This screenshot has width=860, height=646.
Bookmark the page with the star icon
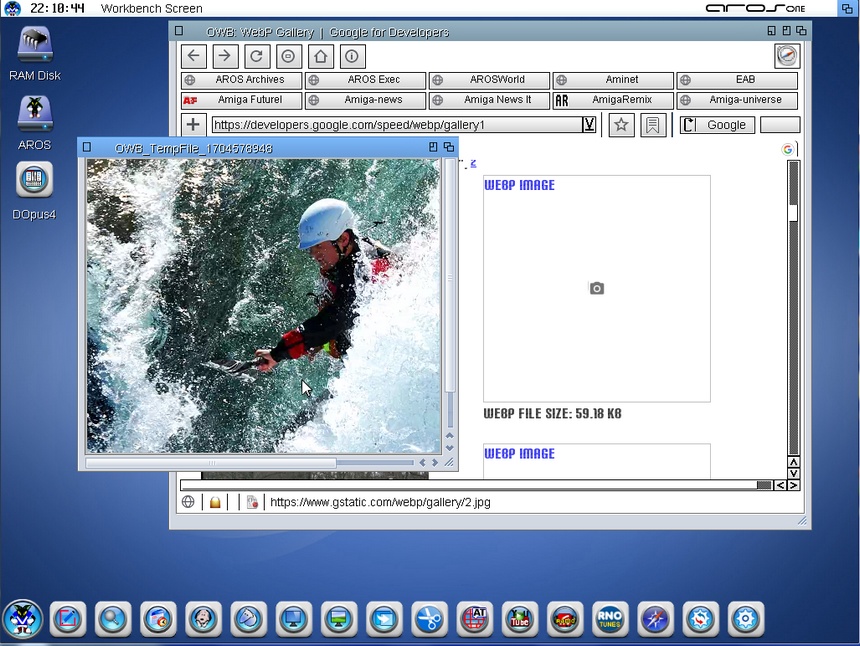coord(621,125)
